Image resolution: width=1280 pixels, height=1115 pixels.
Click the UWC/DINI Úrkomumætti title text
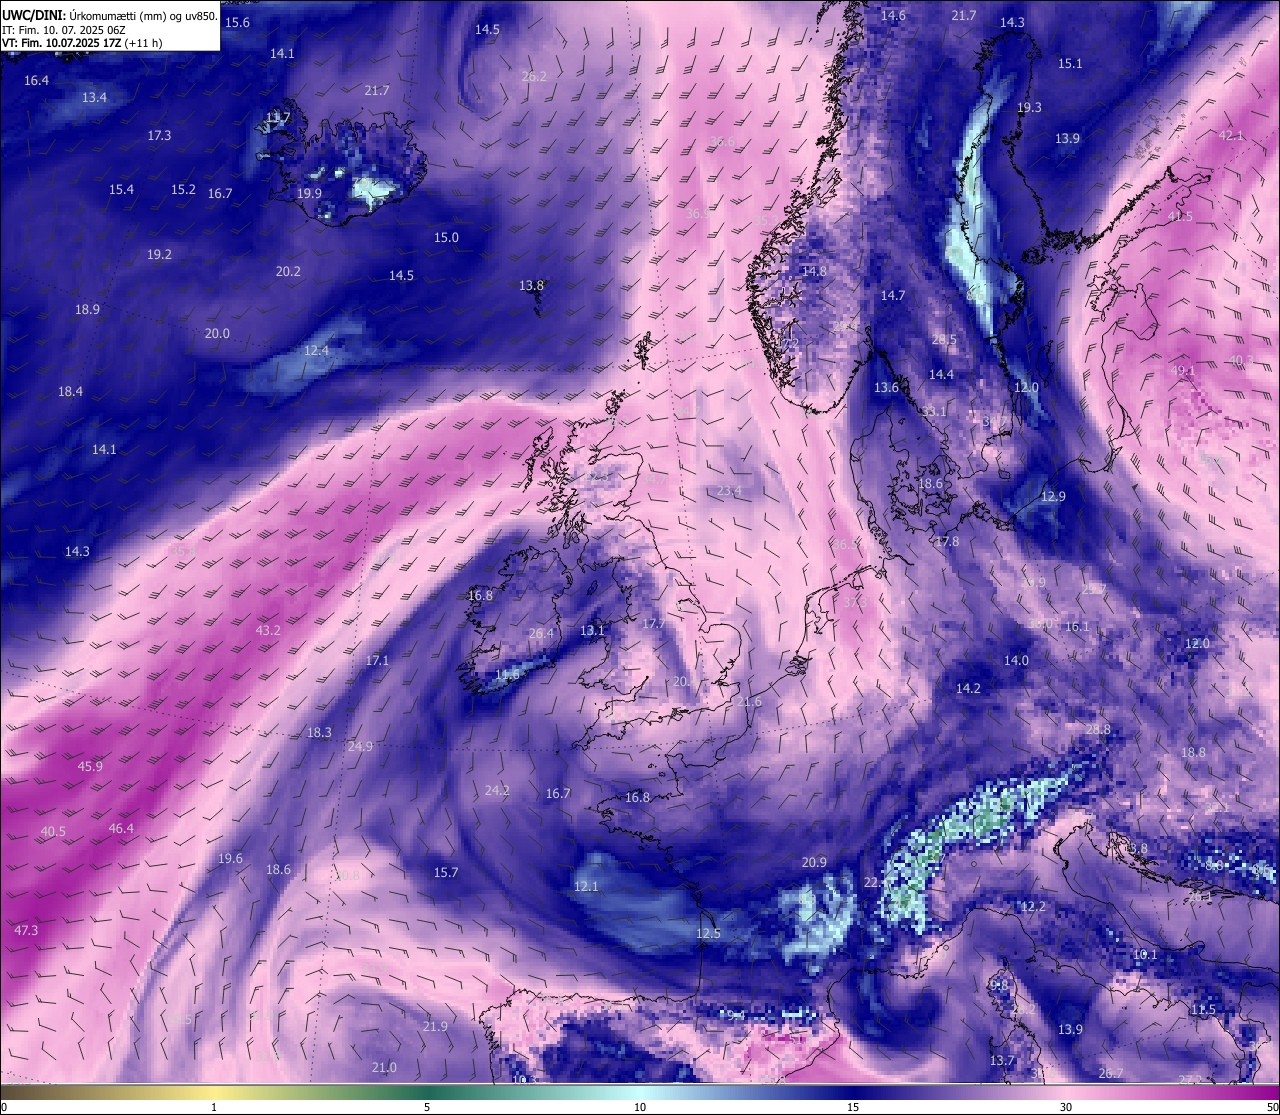[x=109, y=16]
